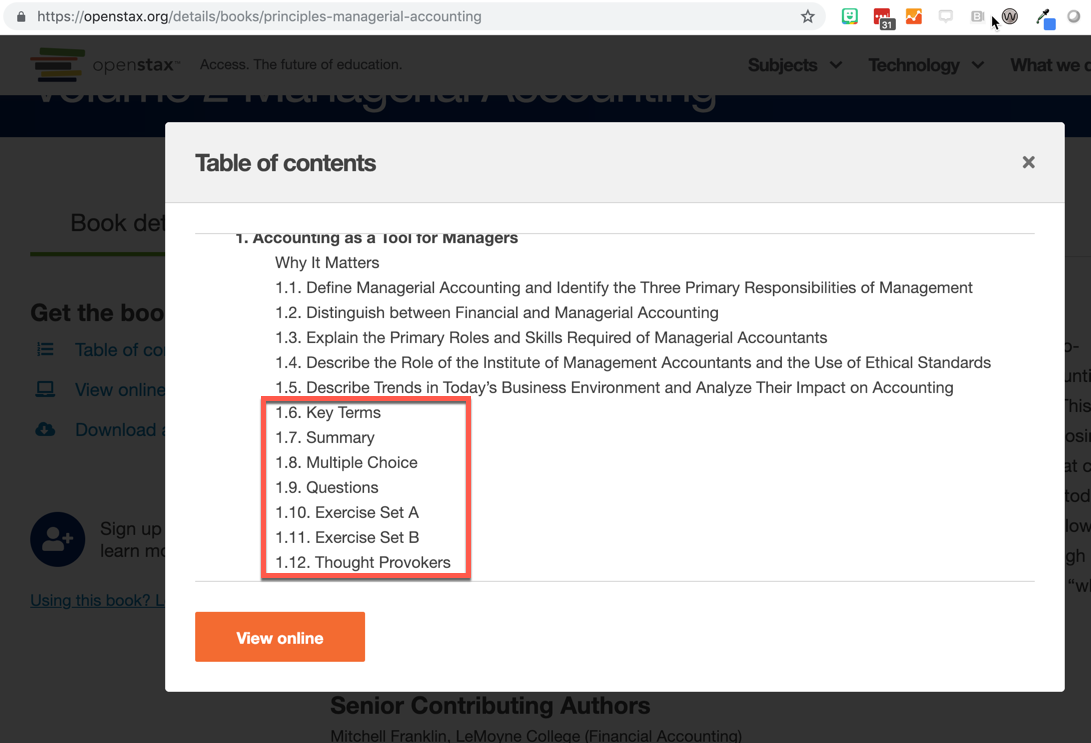Click the Sign up person icon
Viewport: 1091px width, 743px height.
(x=57, y=539)
